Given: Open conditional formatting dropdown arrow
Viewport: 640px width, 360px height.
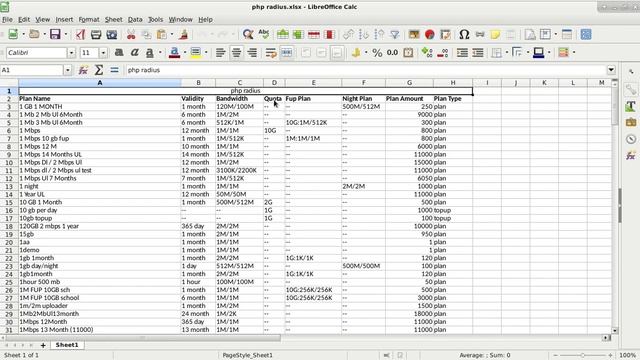Looking at the screenshot, I should click(574, 53).
